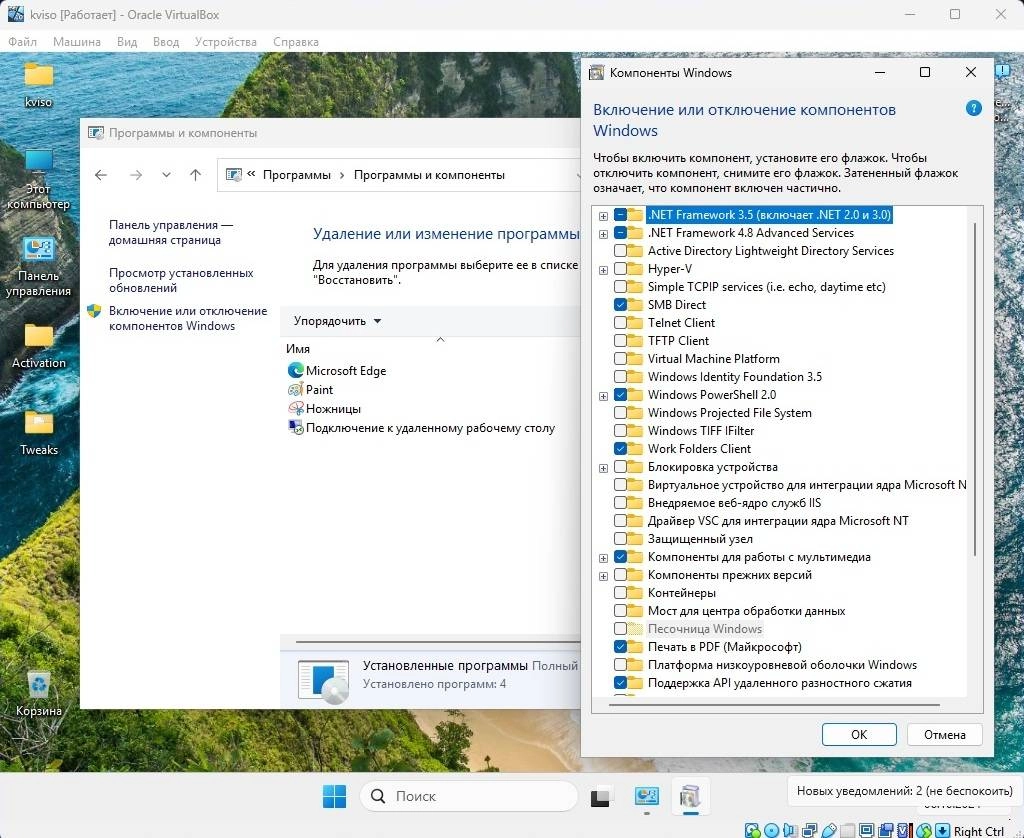Select the Control Panel taskbar icon
1024x838 pixels.
click(647, 796)
